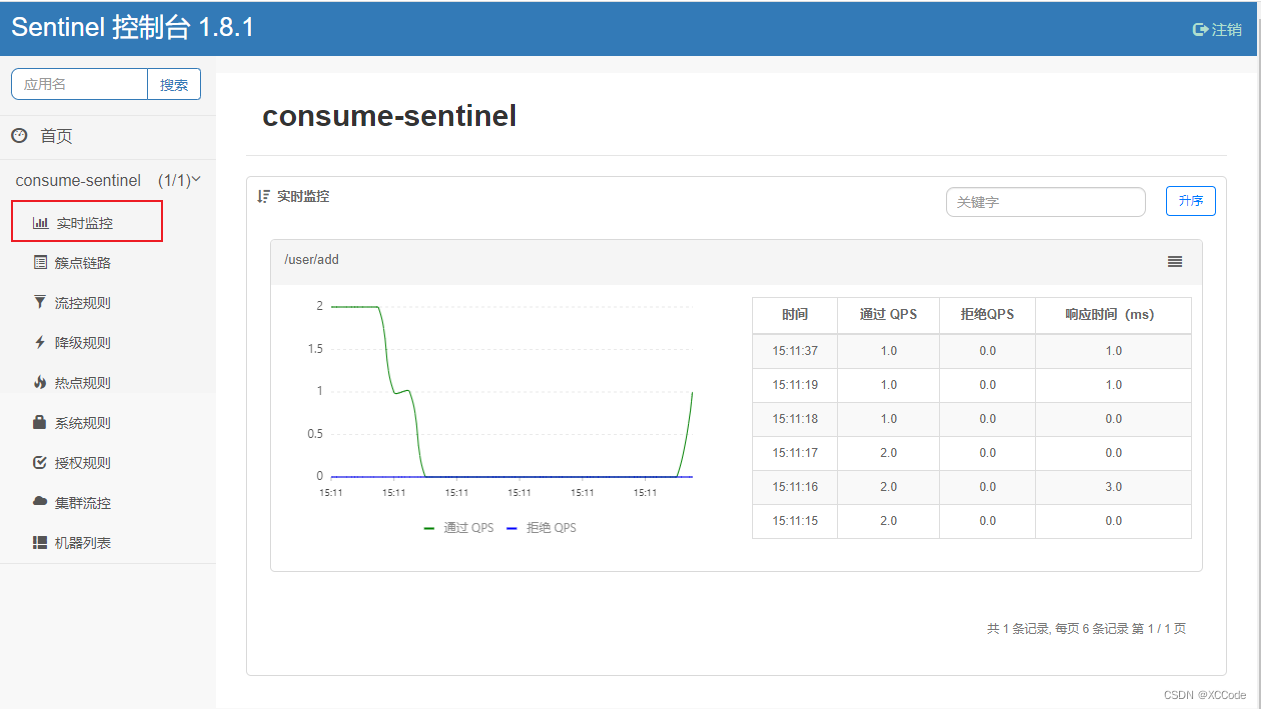
Task: Click the filter icon for 流控规则
Action: click(40, 302)
